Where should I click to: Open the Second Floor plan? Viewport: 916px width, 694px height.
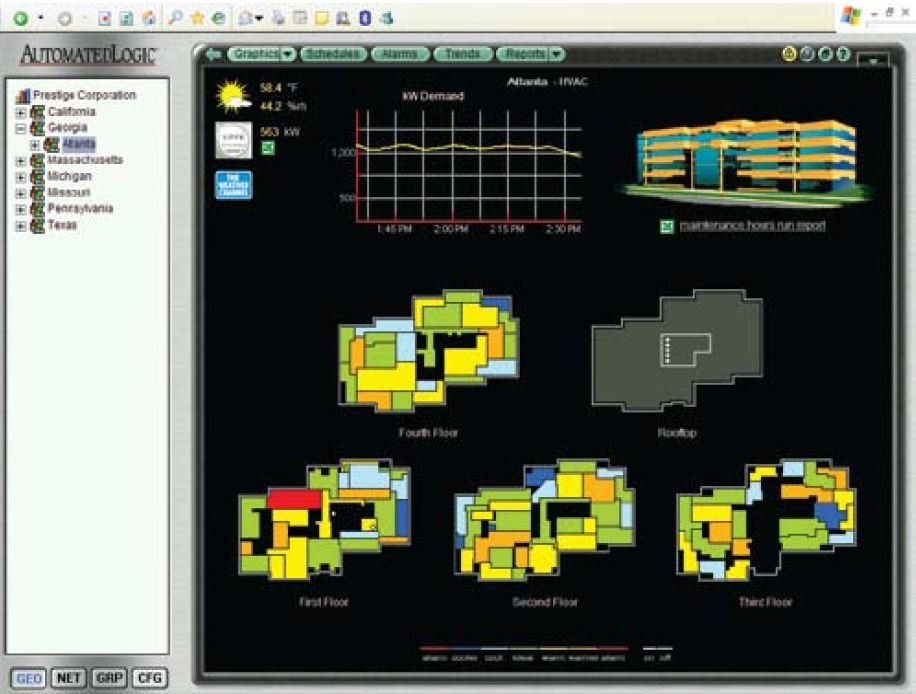tap(544, 519)
